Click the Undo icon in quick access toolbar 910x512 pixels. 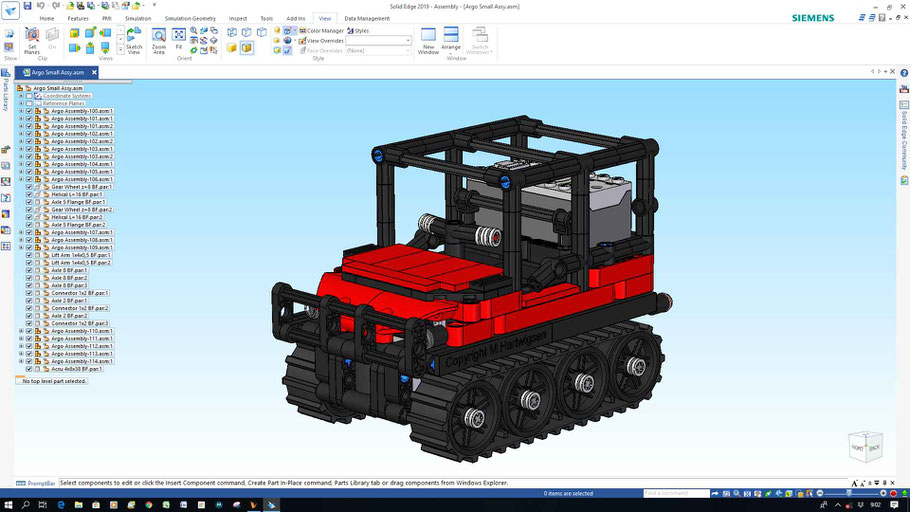click(x=41, y=6)
